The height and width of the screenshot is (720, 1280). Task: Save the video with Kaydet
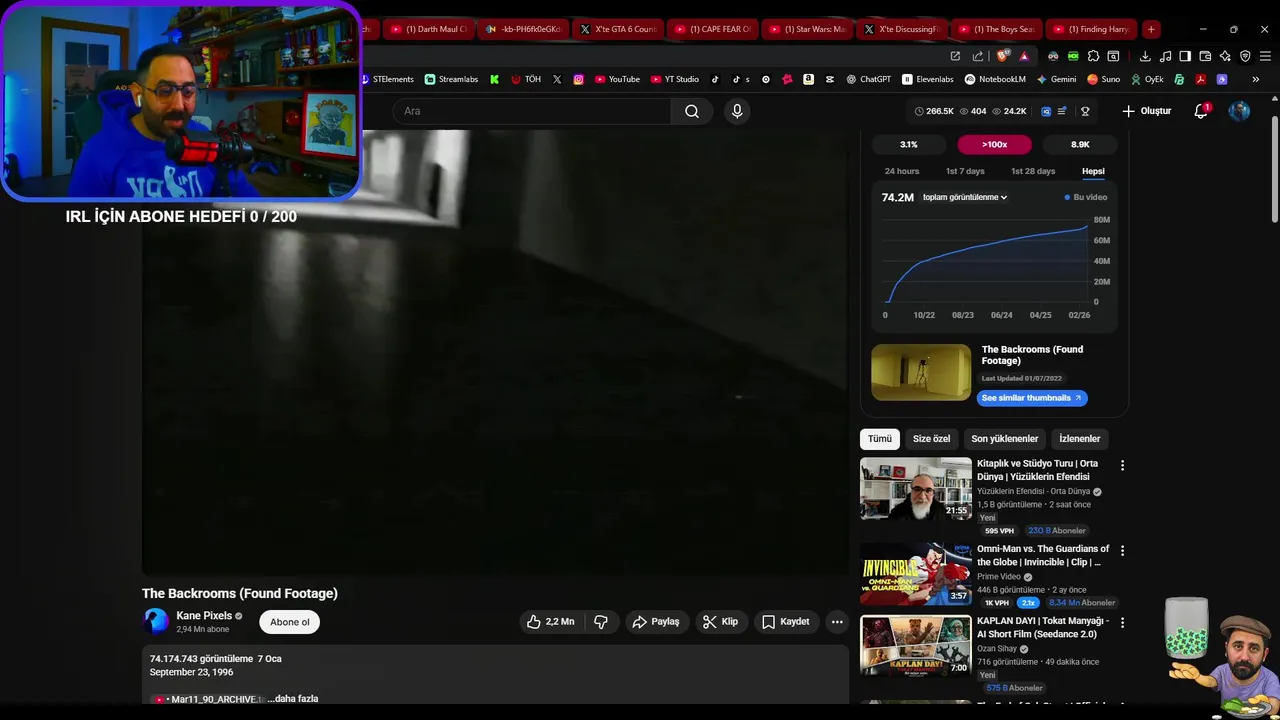click(x=786, y=622)
